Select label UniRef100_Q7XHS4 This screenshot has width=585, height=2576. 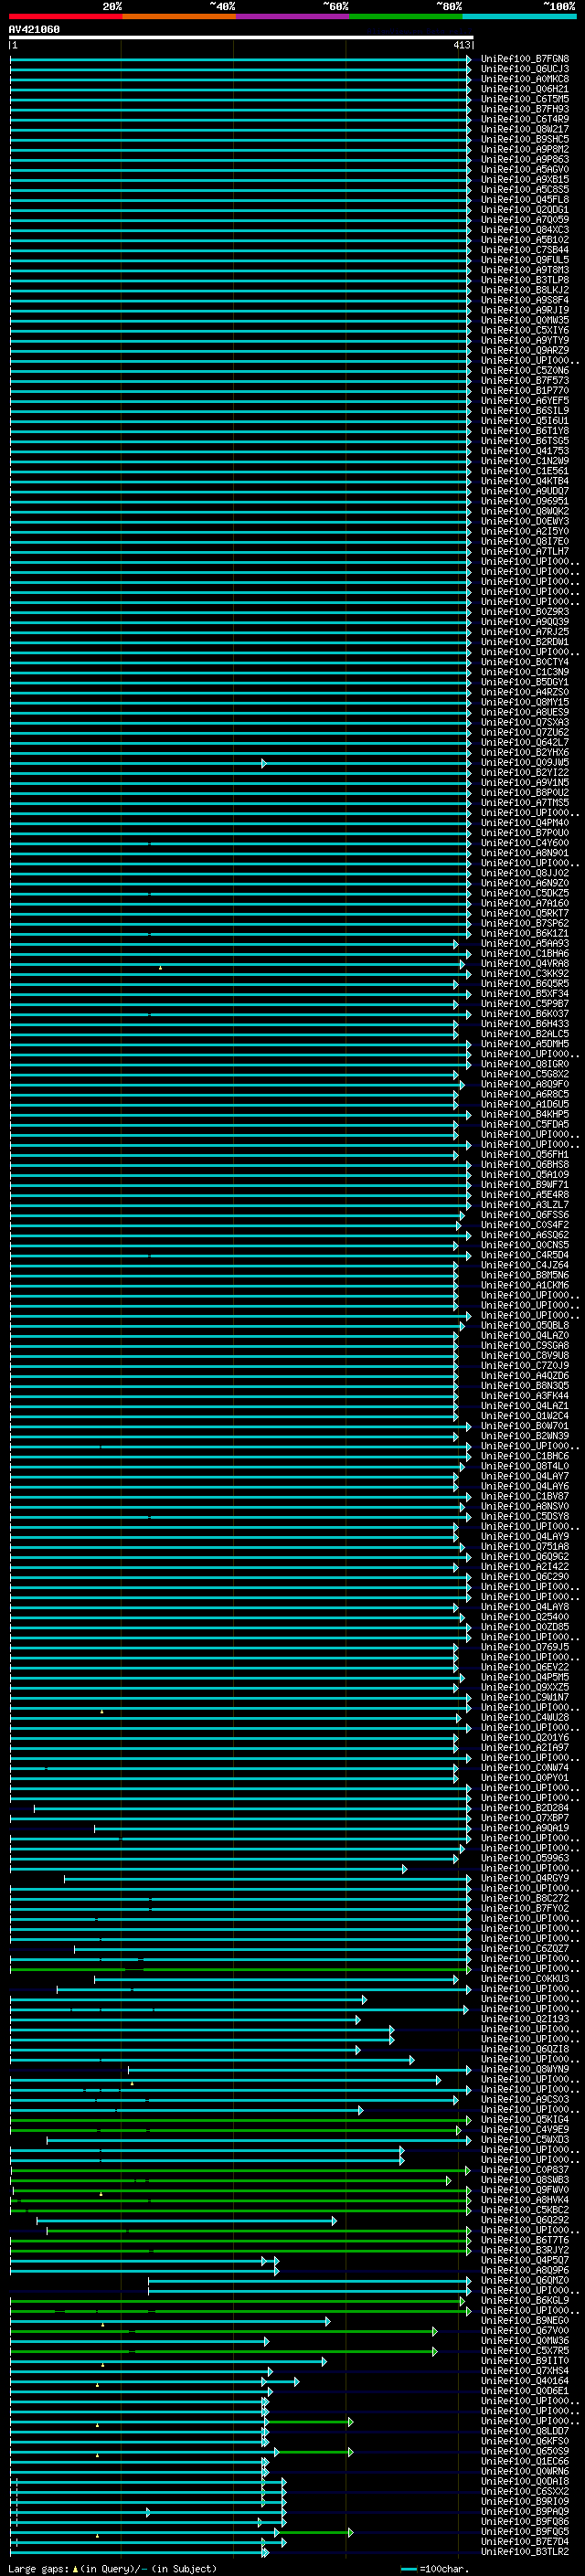[x=525, y=2371]
